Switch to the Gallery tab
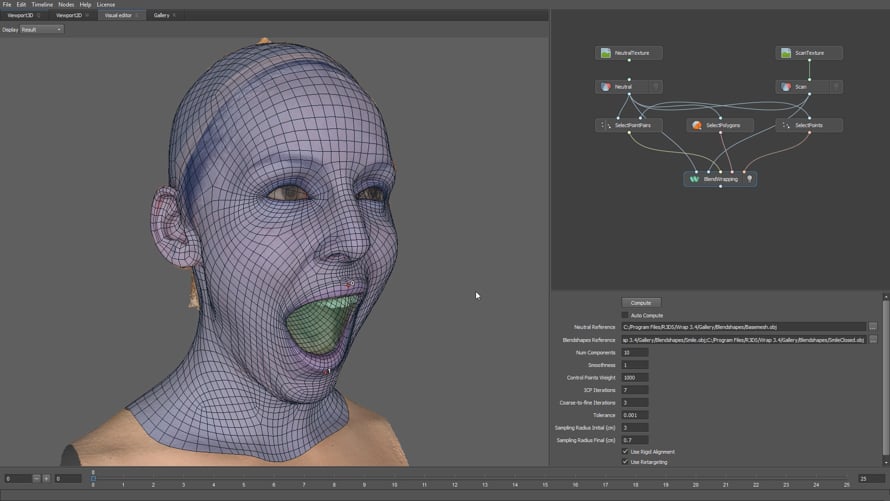Viewport: 890px width, 501px height. coord(161,16)
